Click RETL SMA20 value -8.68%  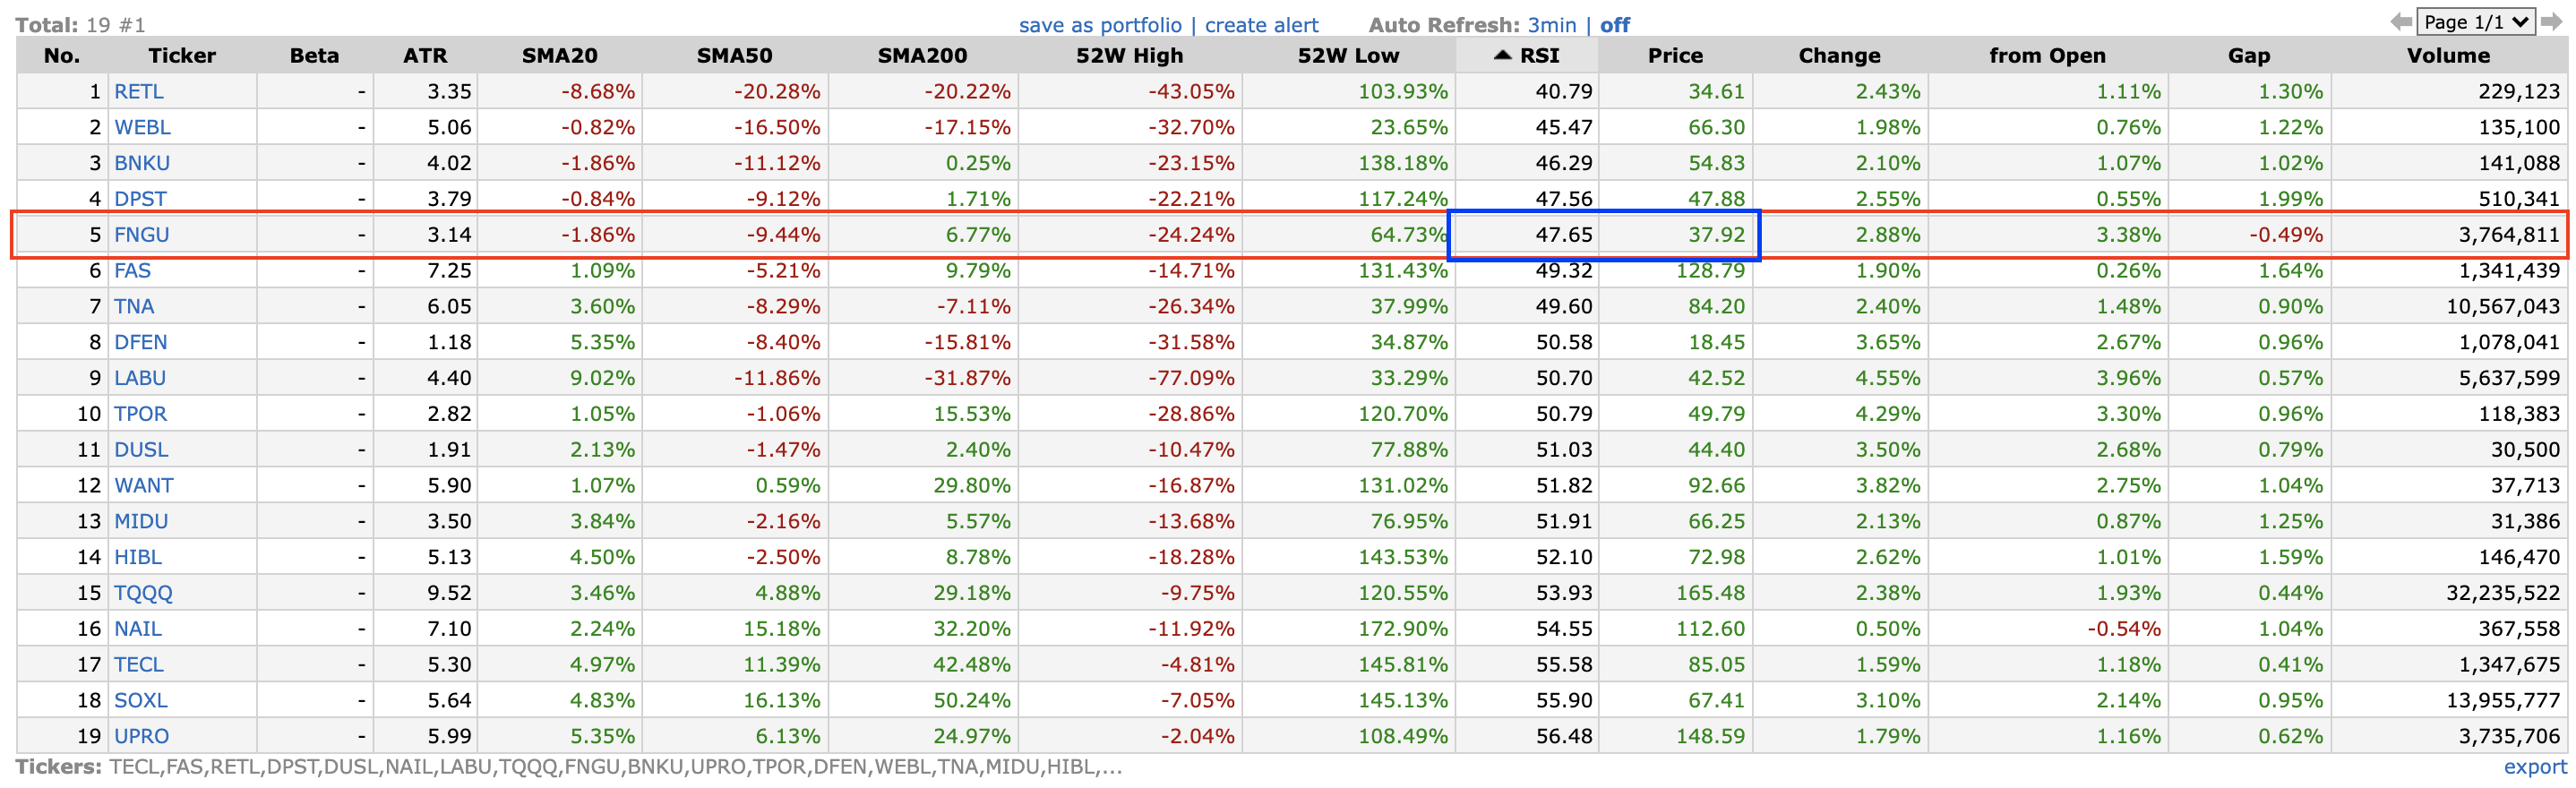(598, 92)
